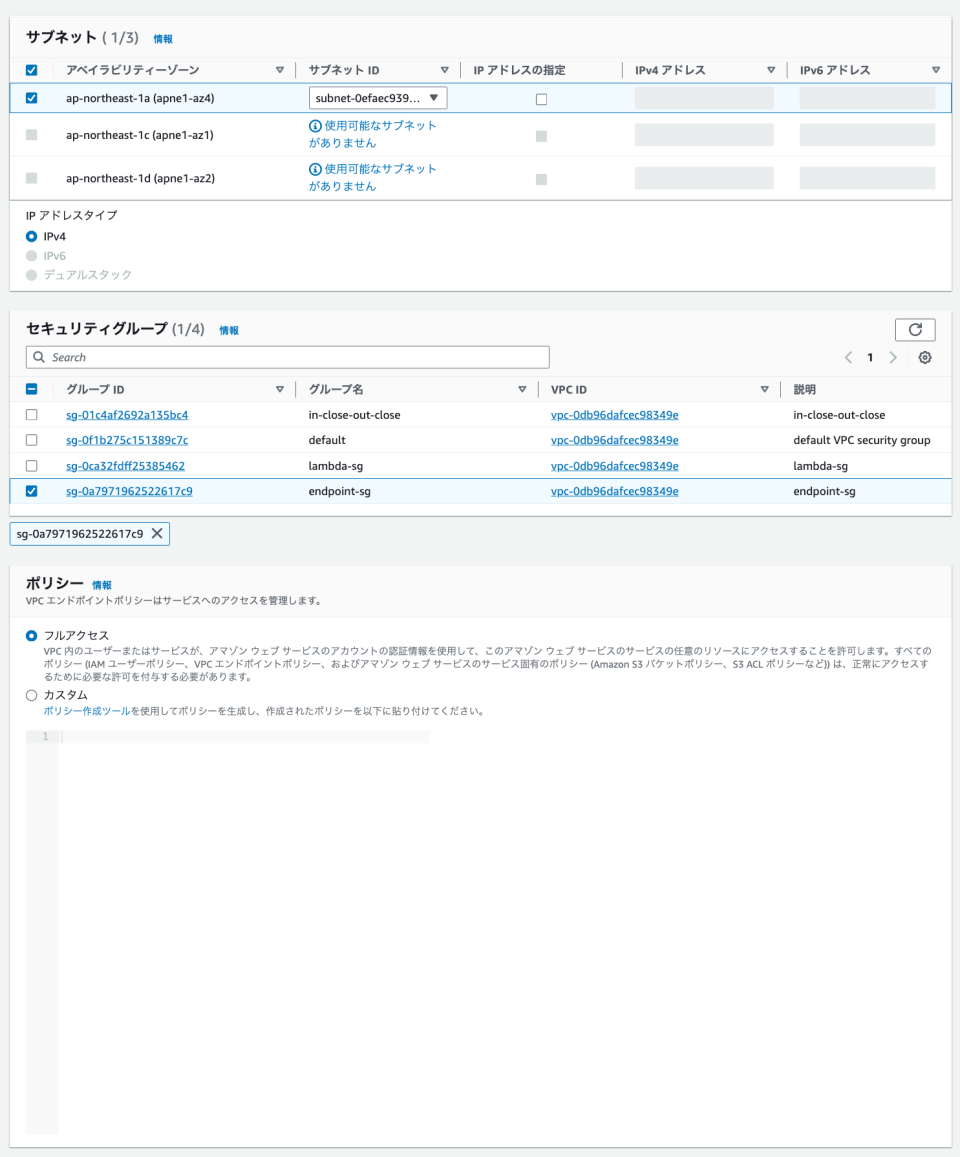The width and height of the screenshot is (960, 1157).
Task: Open the subnet-0efaec939 dropdown
Action: click(x=378, y=98)
